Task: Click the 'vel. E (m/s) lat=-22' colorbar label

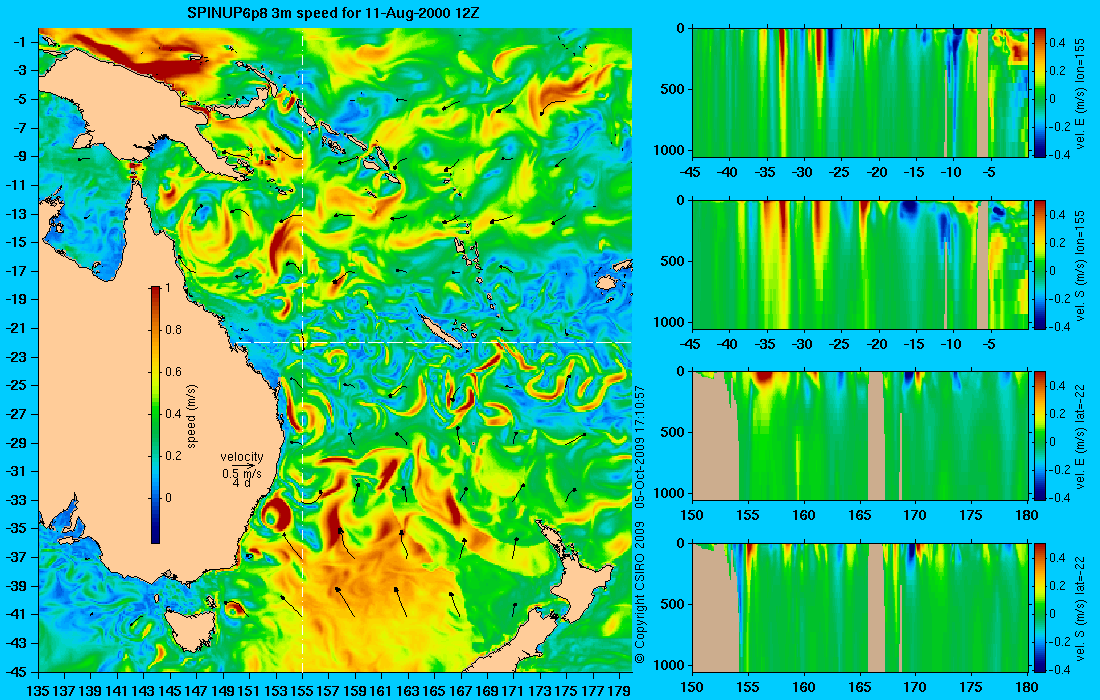Action: (1080, 436)
